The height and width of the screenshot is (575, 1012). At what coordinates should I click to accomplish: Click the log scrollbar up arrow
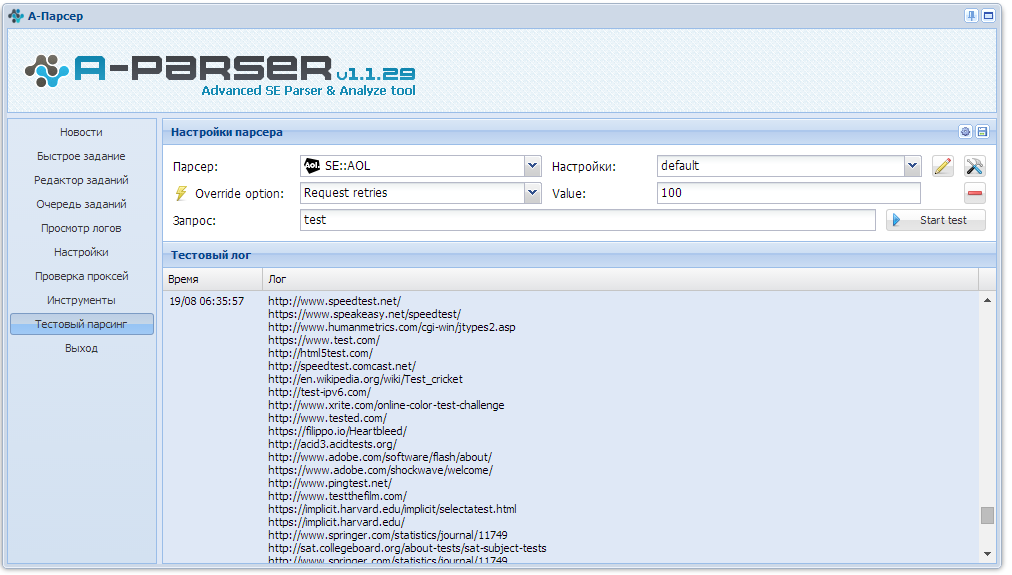point(987,300)
